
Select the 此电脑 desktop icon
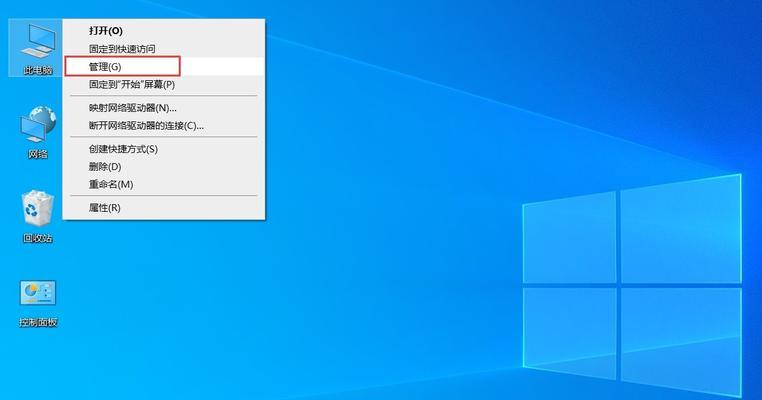point(36,48)
